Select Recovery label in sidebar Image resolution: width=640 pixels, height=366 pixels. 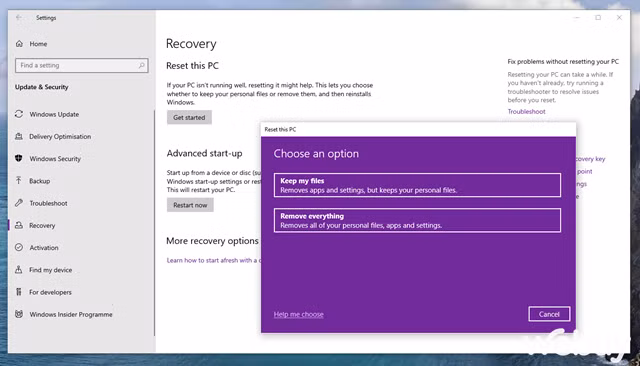click(x=42, y=225)
